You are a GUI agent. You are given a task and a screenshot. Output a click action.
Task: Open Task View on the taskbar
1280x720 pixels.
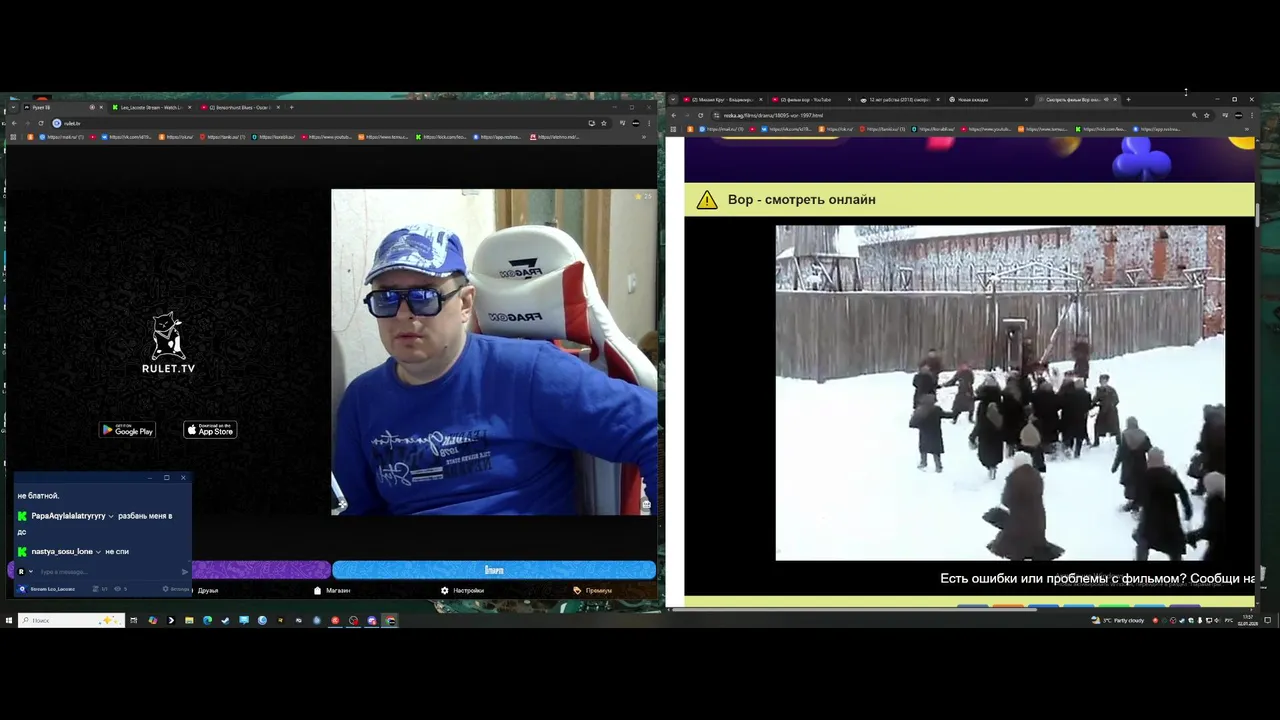click(x=134, y=621)
